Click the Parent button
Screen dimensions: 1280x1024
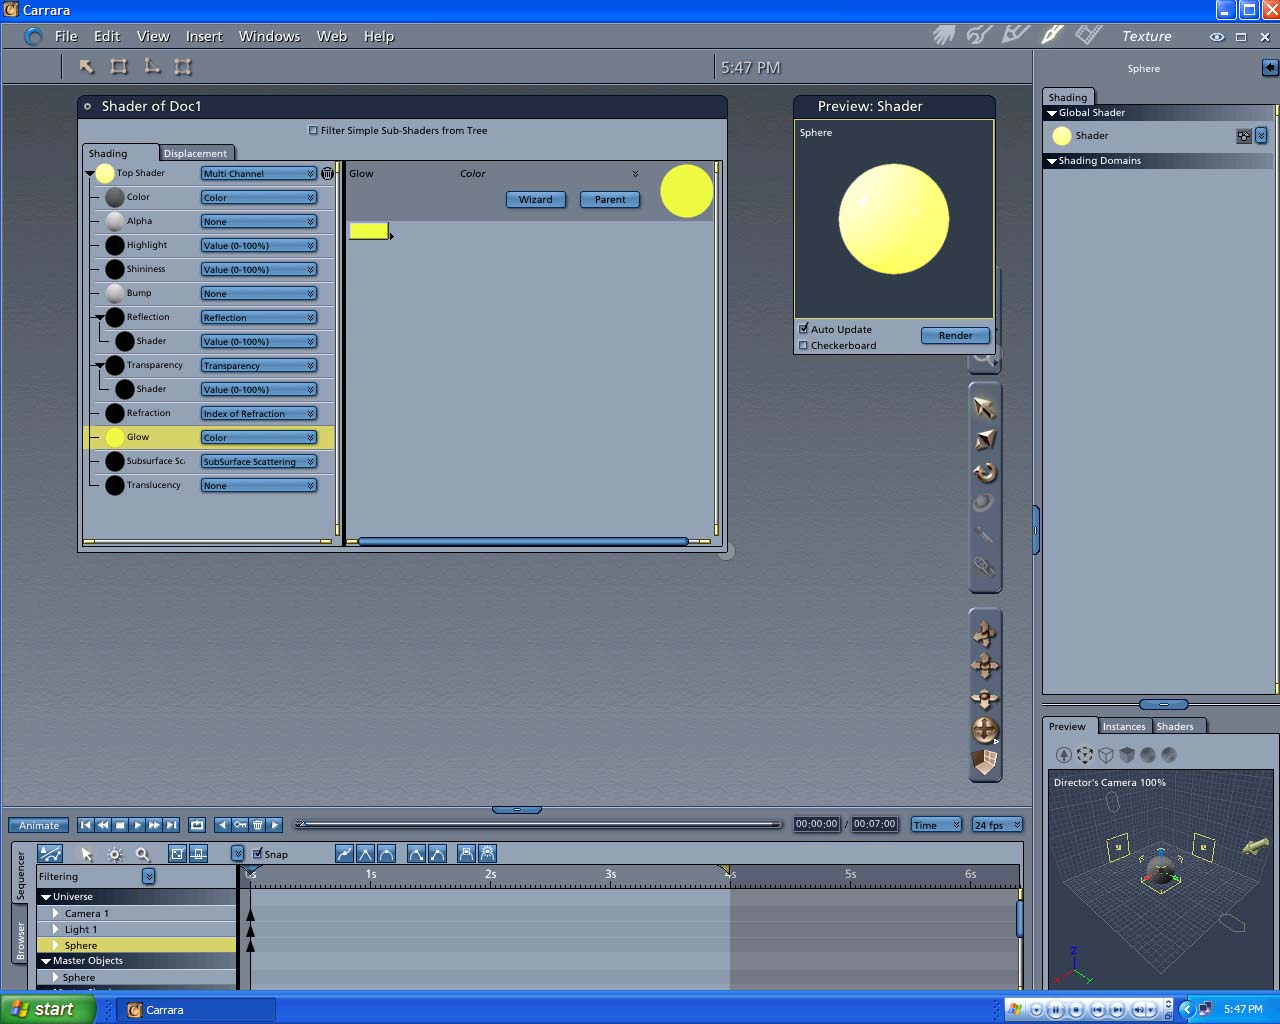610,199
